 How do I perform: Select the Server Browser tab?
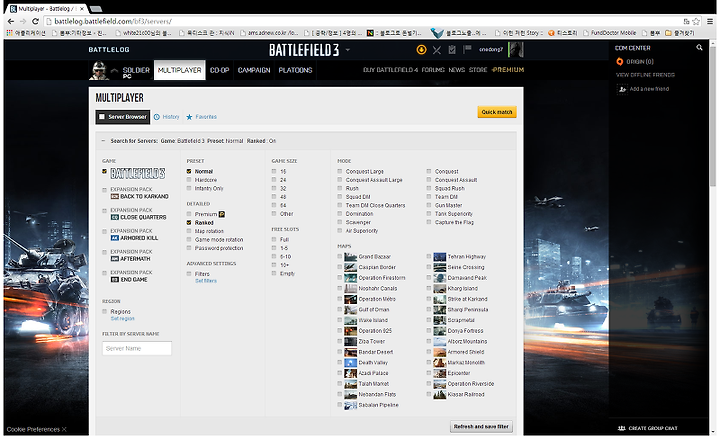point(123,117)
